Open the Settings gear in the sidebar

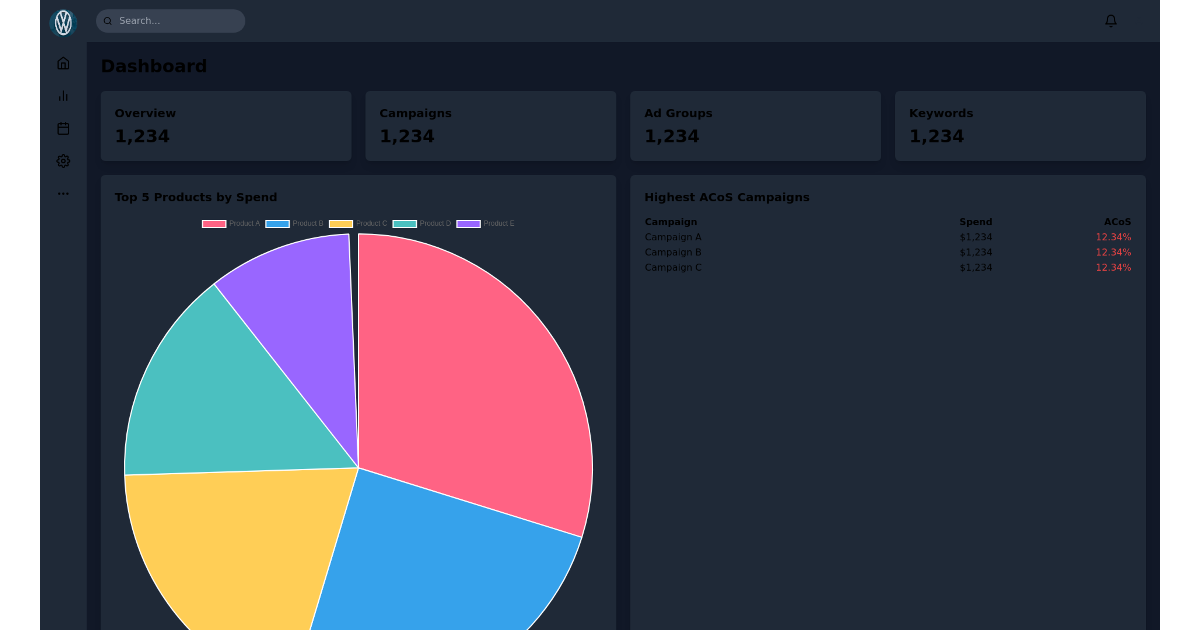click(63, 161)
